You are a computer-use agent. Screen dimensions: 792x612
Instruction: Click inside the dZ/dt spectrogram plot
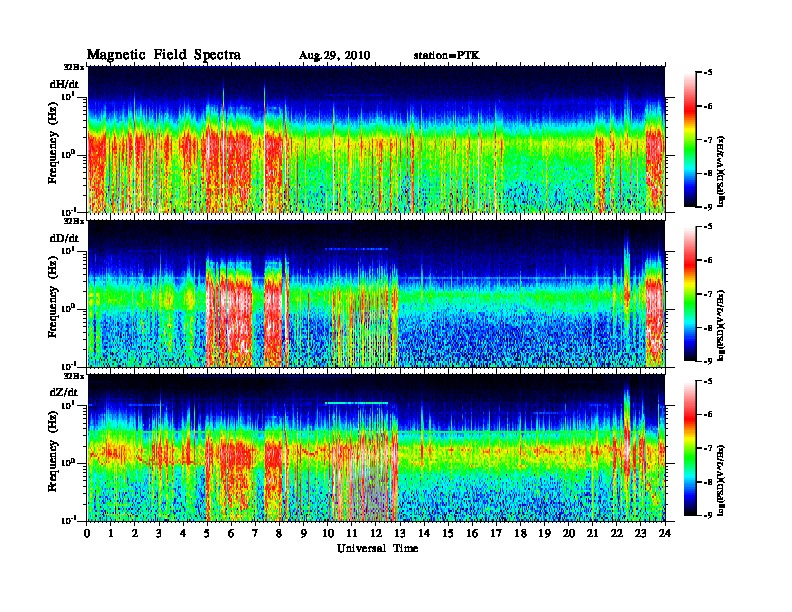[376, 448]
